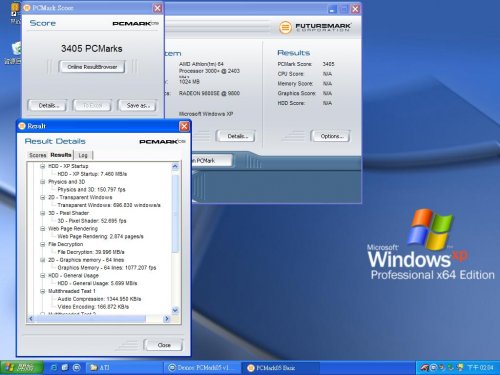This screenshot has width=500, height=375.
Task: Collapse the File Decryption node
Action: tap(43, 244)
